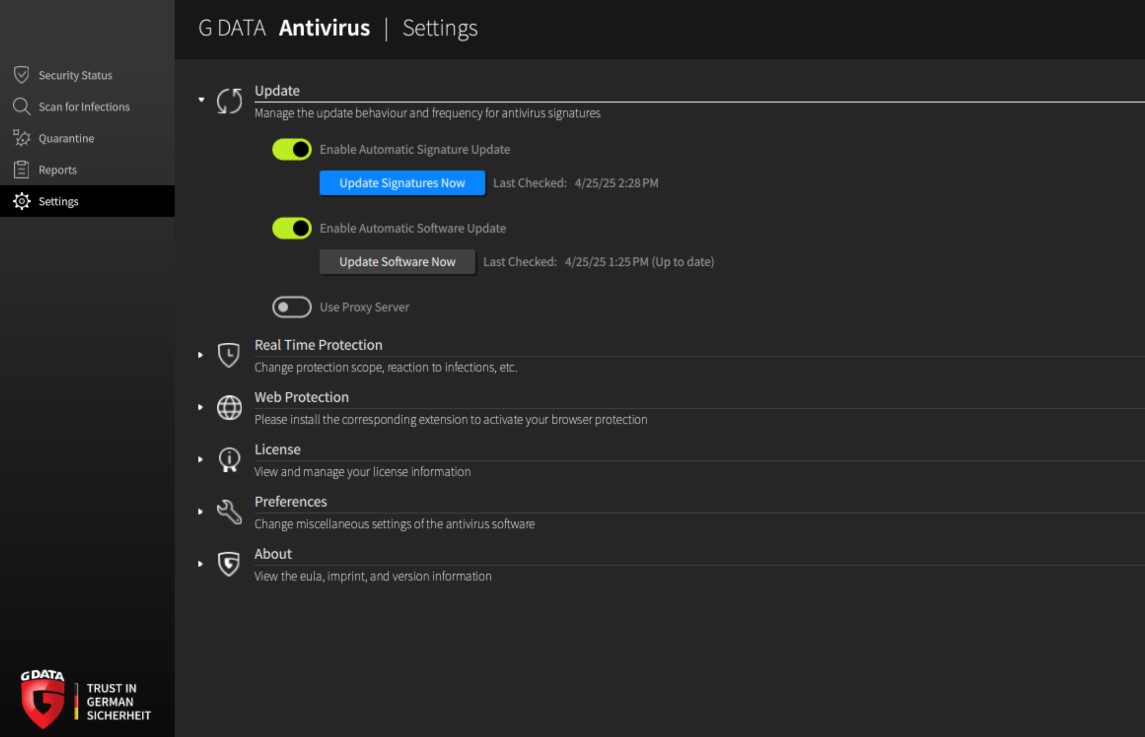Enable the Use Proxy Server toggle
1145x737 pixels.
[291, 307]
